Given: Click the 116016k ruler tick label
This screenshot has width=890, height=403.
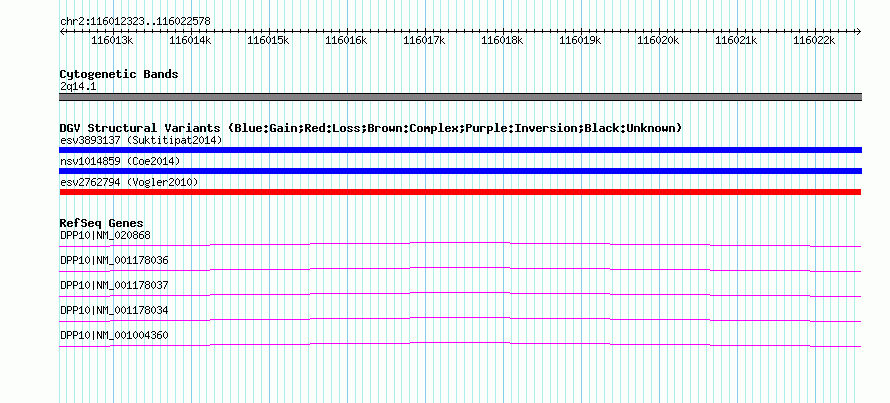Looking at the screenshot, I should click(x=346, y=40).
